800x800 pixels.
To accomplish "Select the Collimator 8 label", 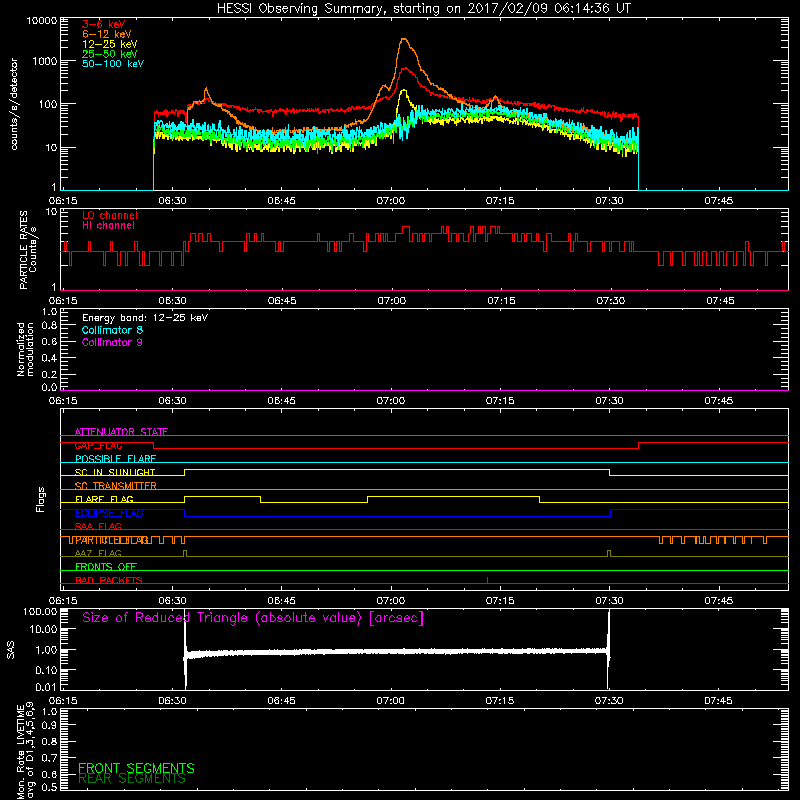I will click(x=112, y=330).
